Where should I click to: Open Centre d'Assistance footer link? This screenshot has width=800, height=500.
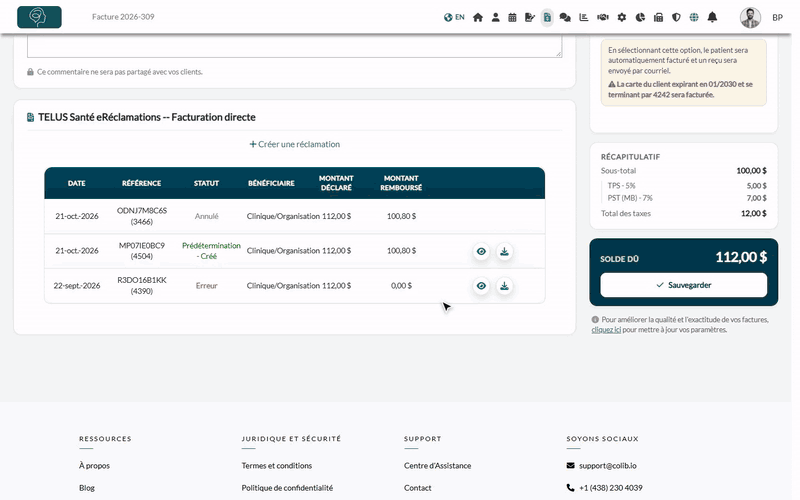(437, 466)
